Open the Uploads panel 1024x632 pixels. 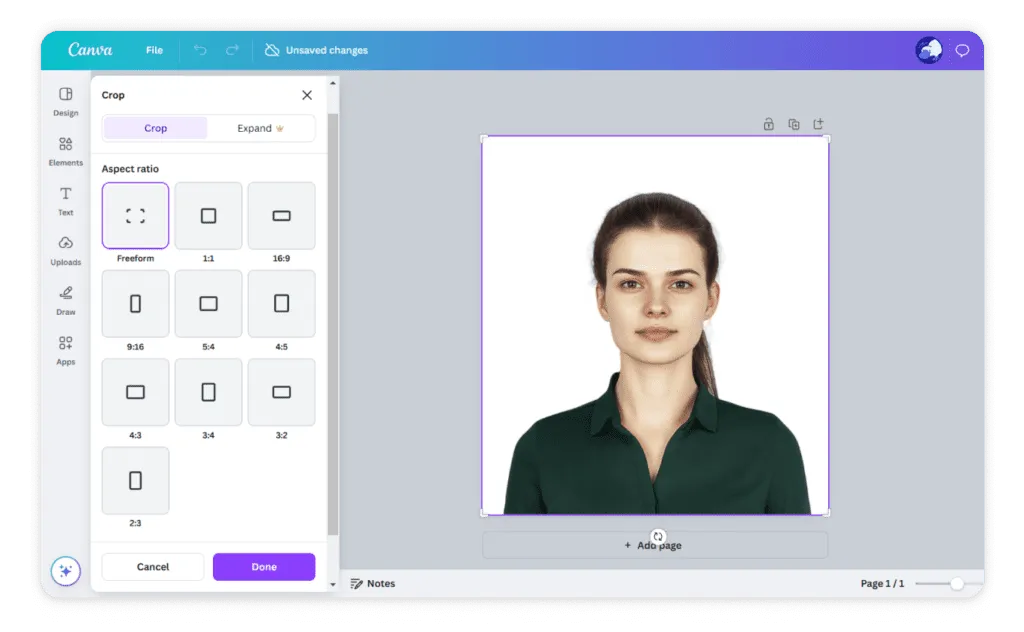click(x=66, y=248)
